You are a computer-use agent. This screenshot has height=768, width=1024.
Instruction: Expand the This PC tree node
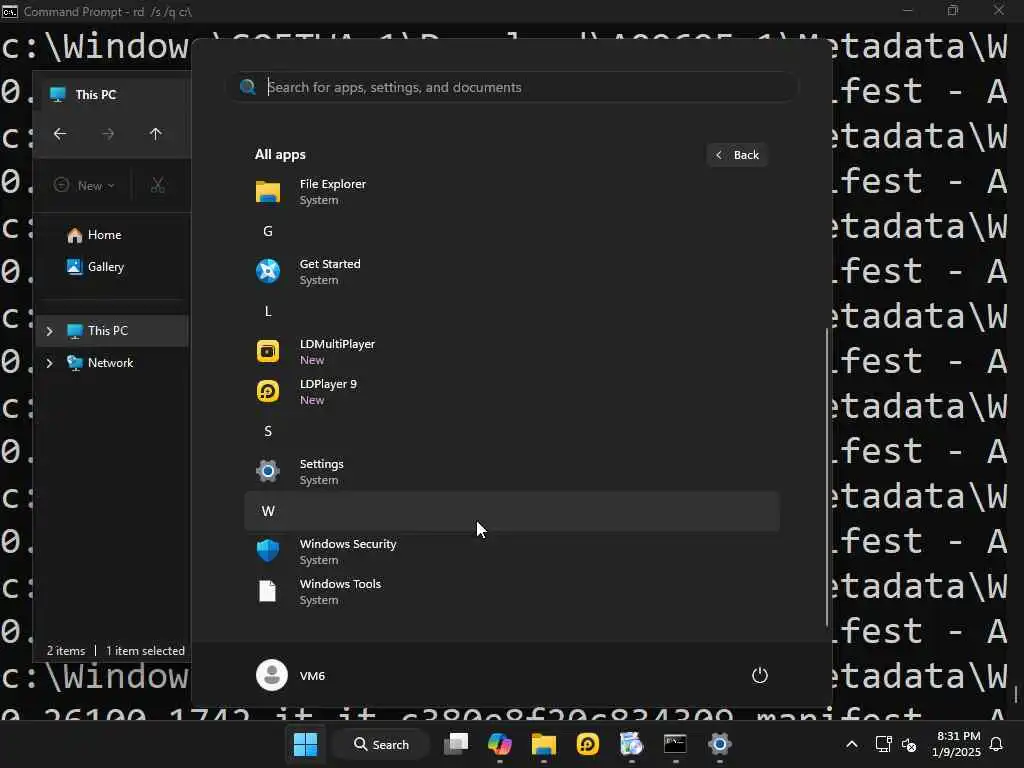(x=50, y=331)
